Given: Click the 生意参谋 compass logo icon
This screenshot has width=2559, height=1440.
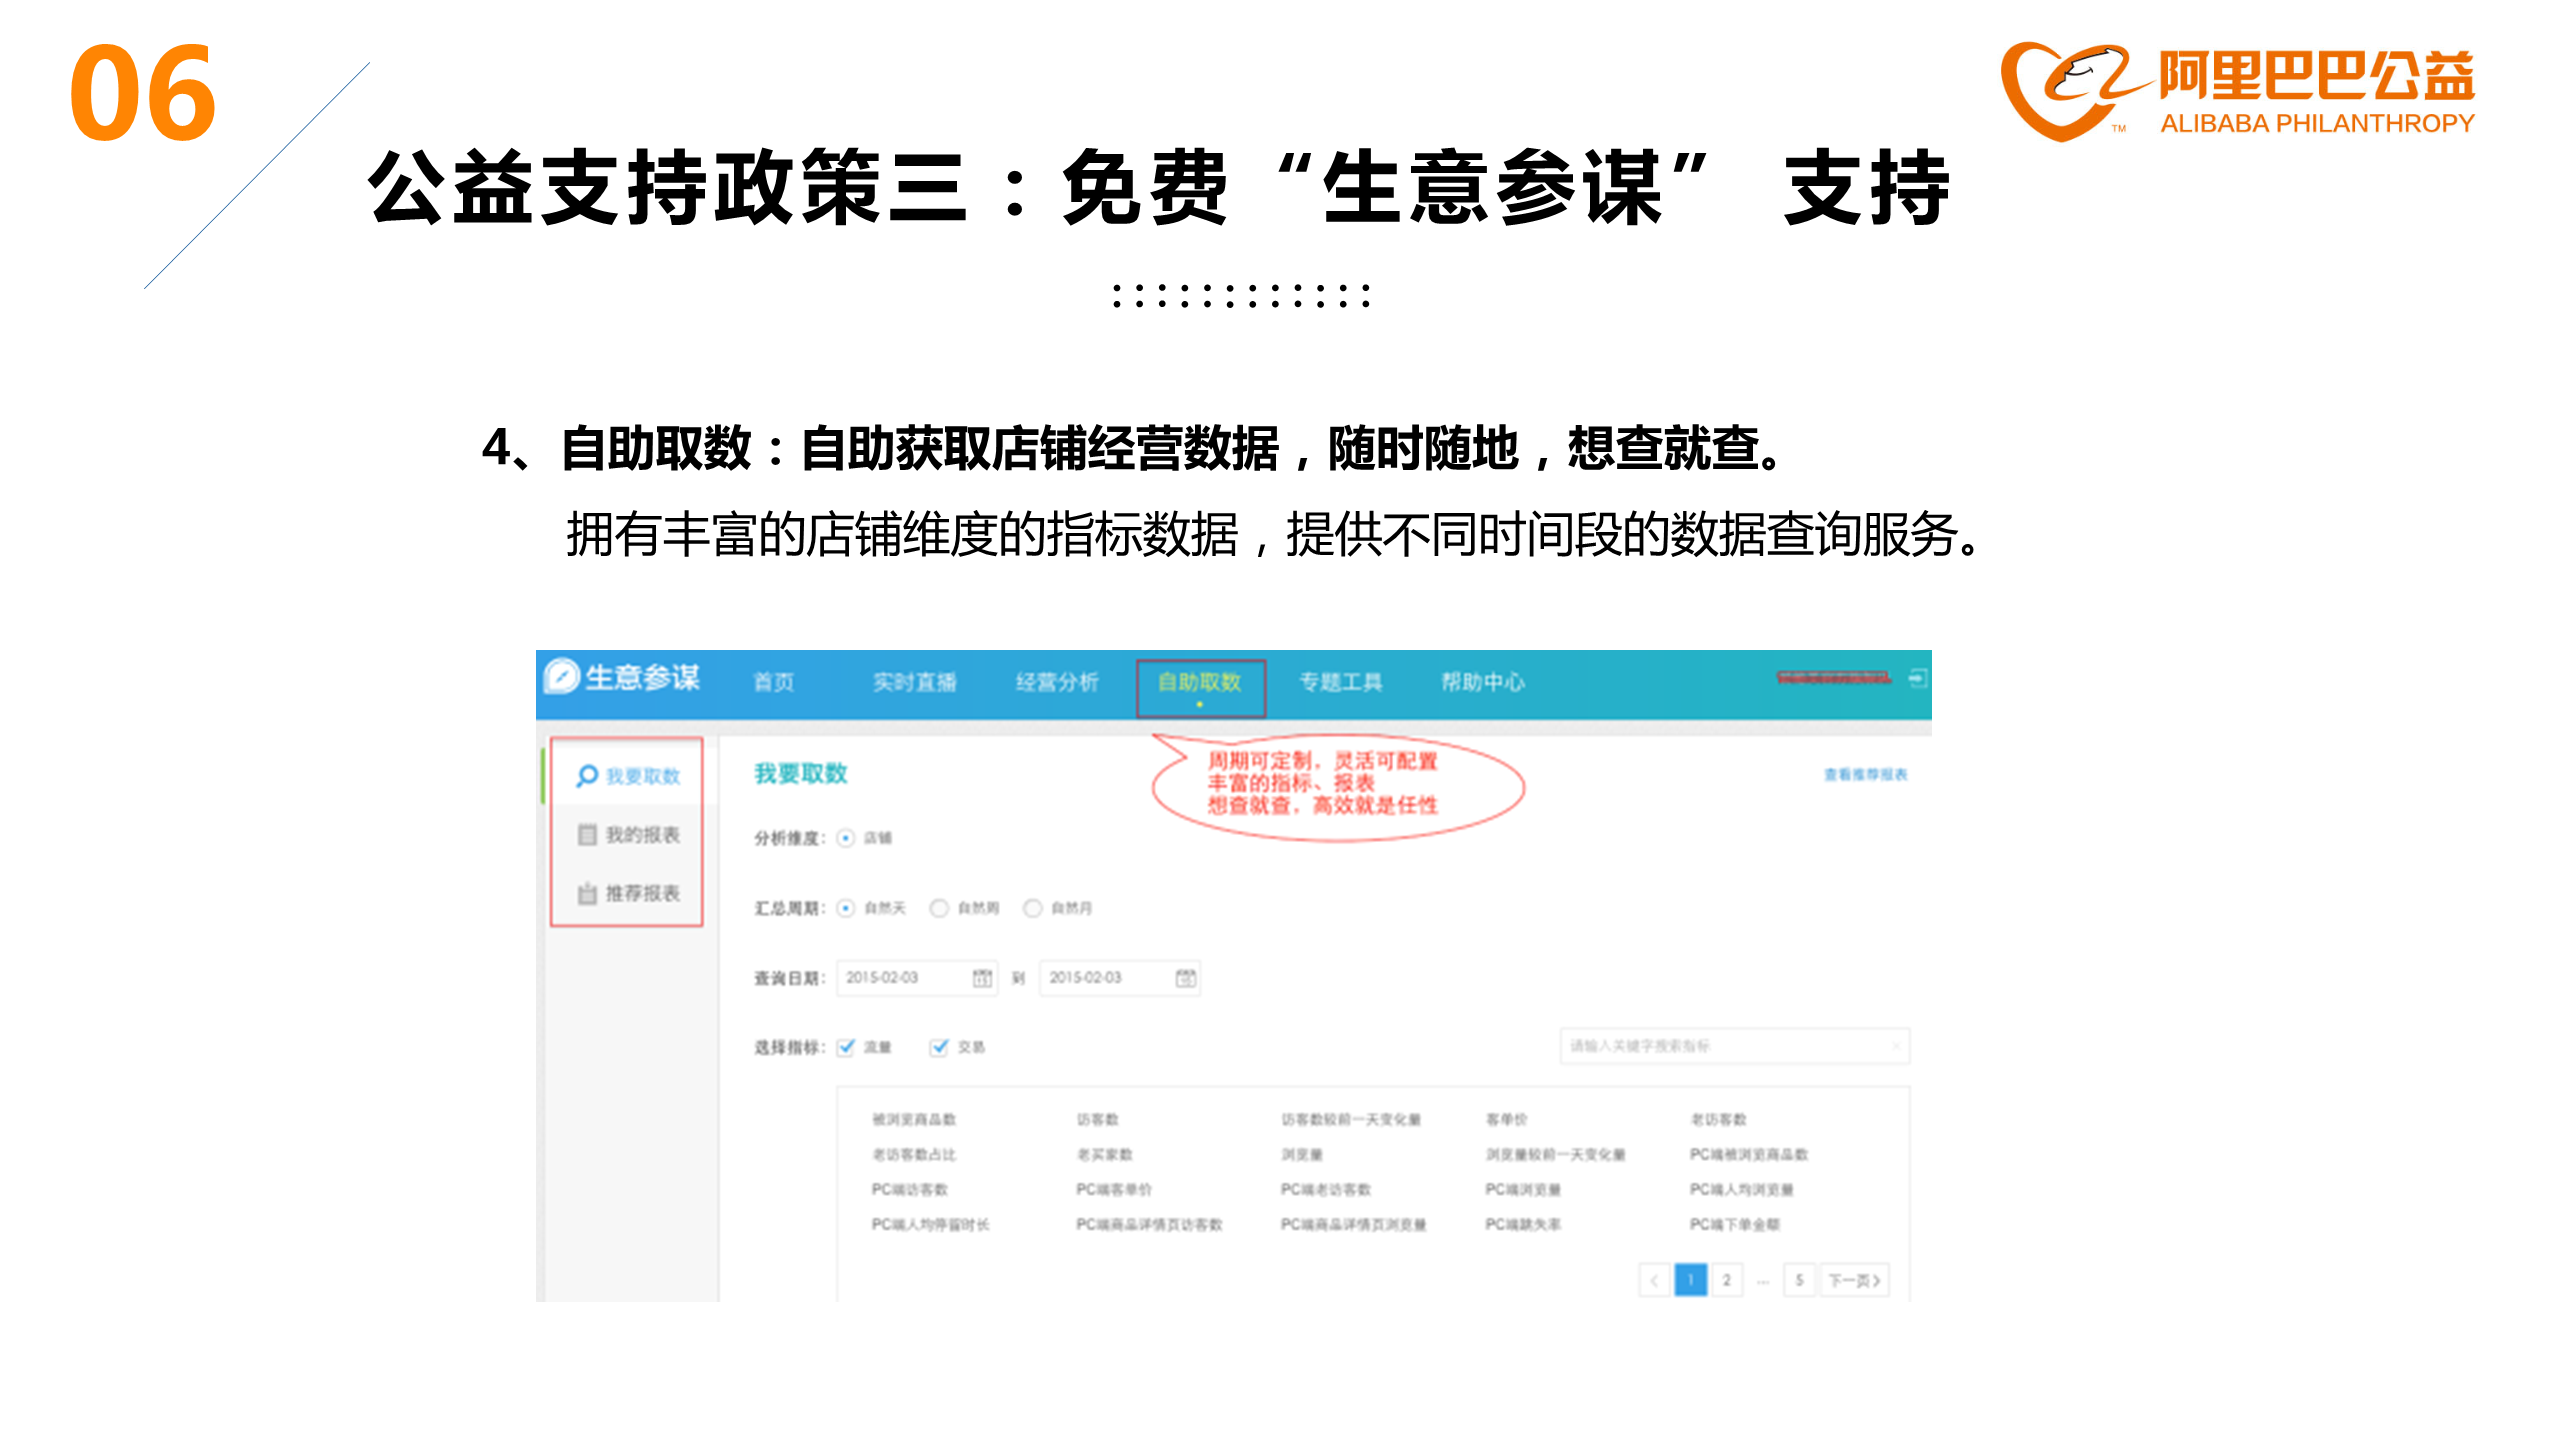Looking at the screenshot, I should click(562, 677).
